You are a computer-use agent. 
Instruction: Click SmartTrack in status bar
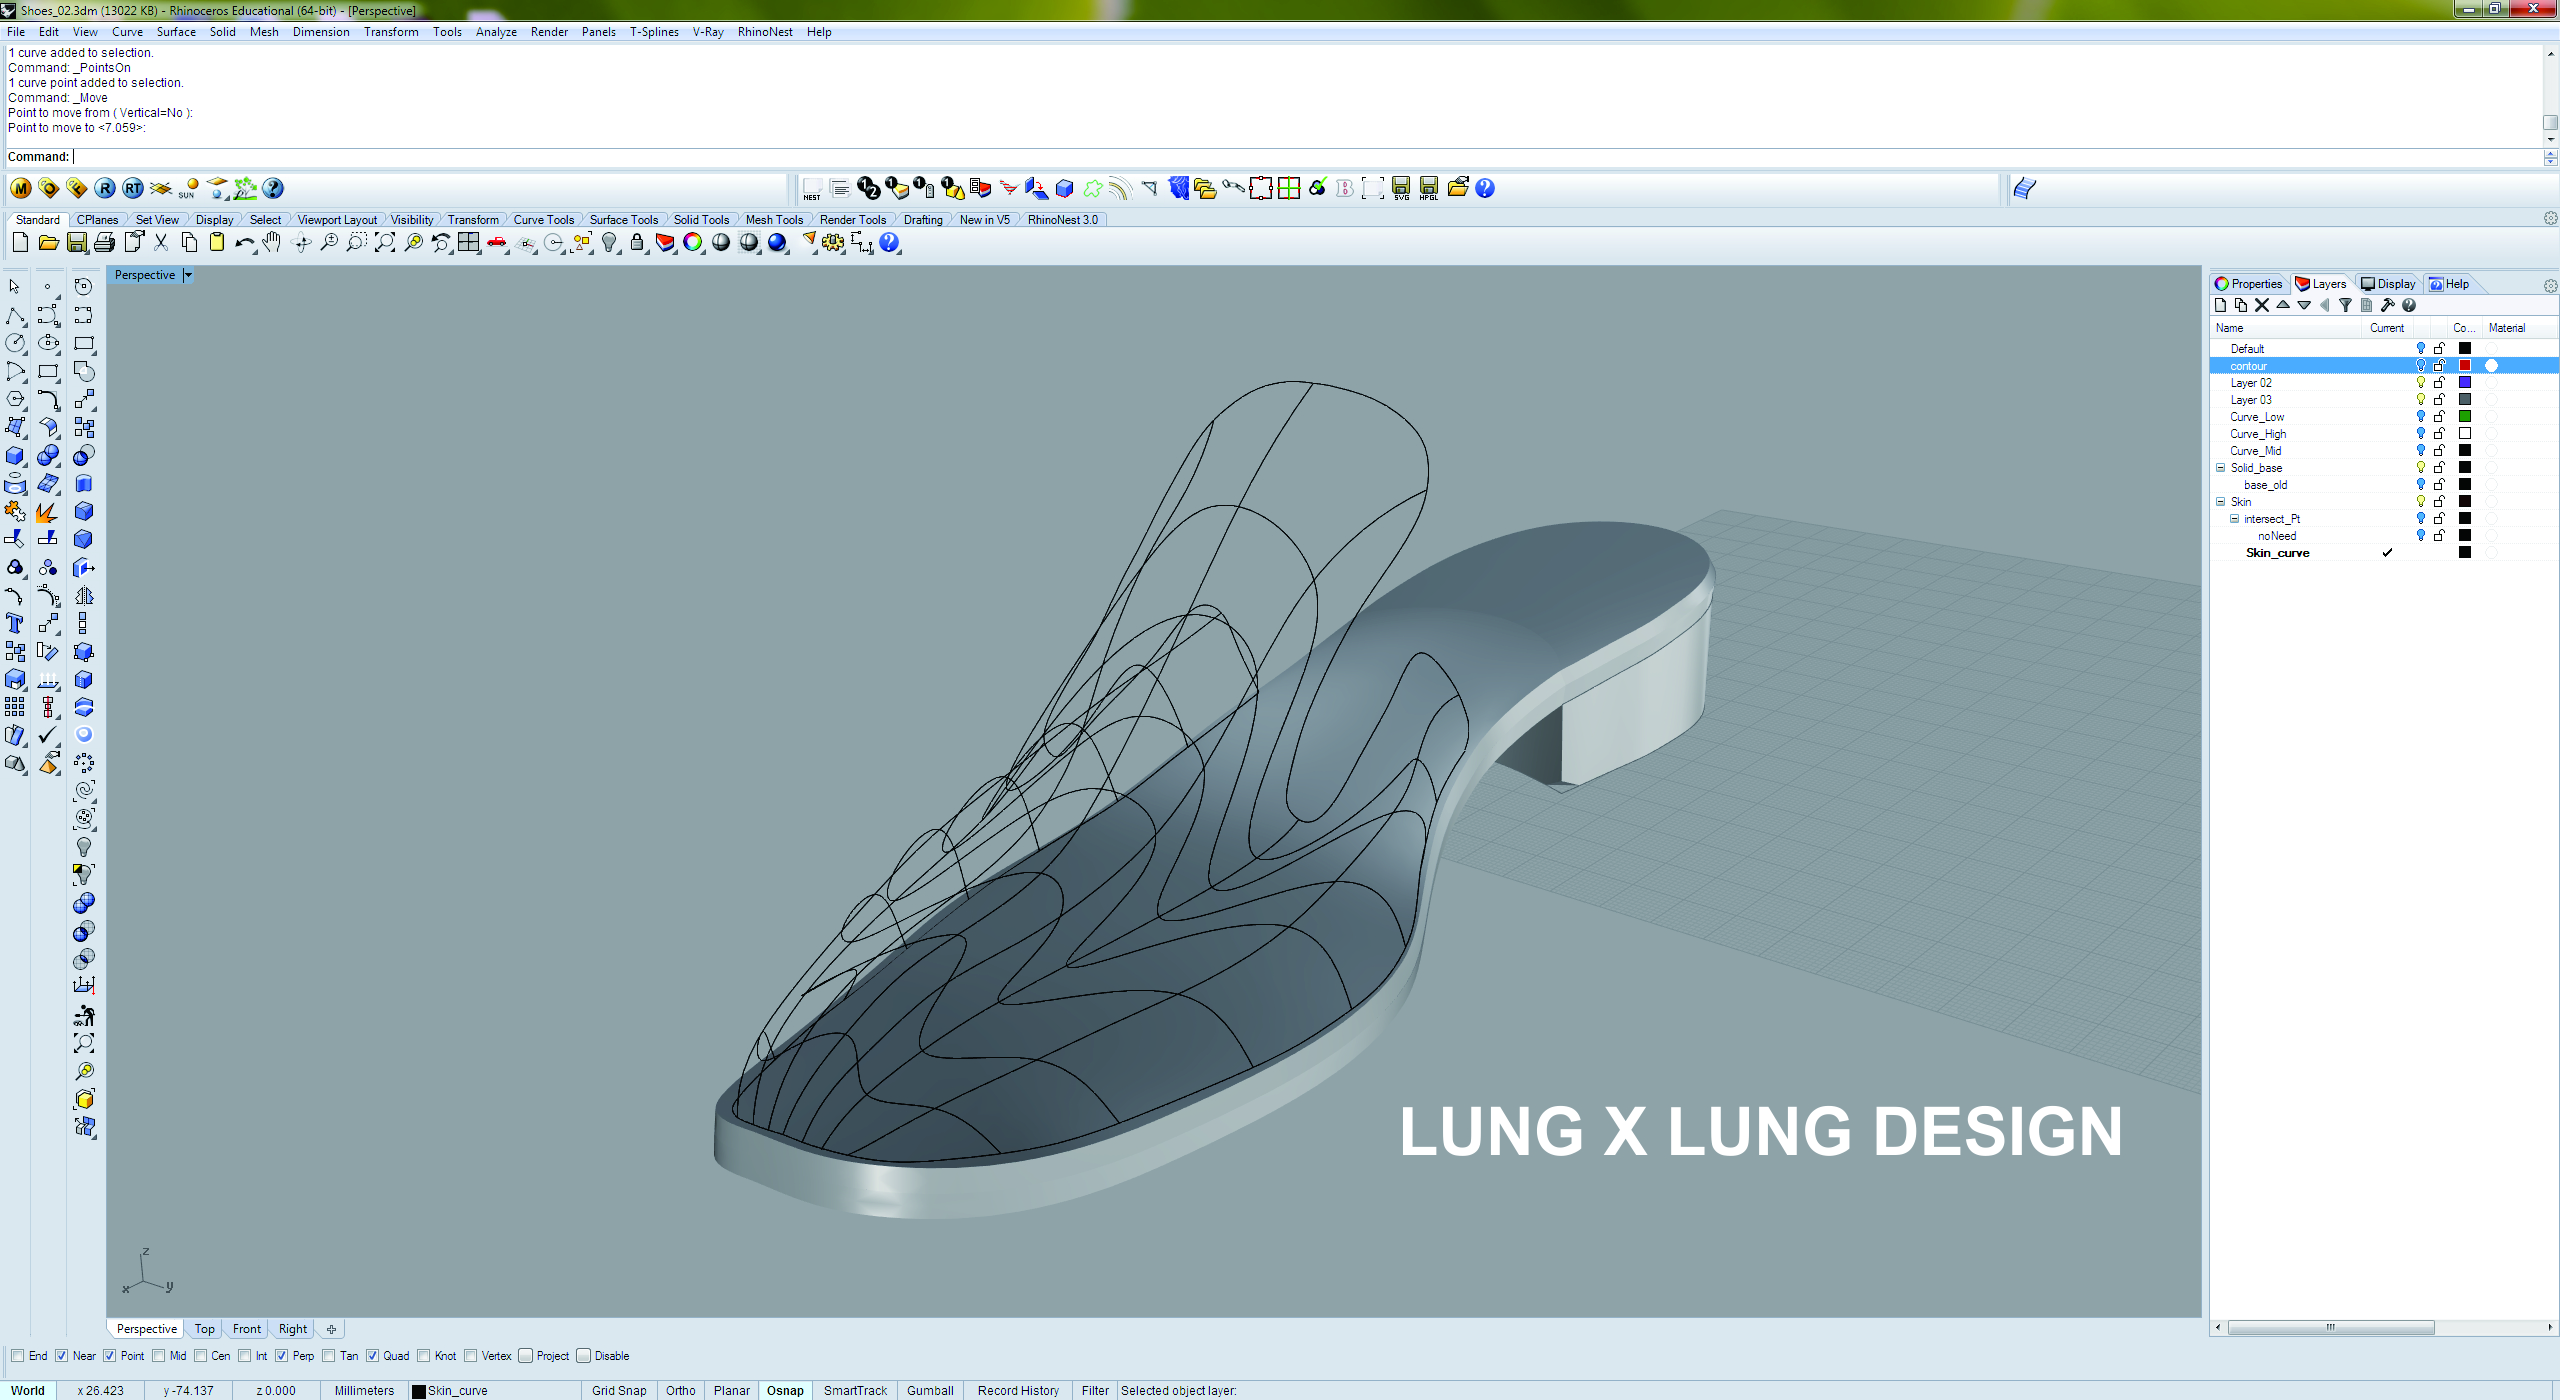pos(855,1391)
